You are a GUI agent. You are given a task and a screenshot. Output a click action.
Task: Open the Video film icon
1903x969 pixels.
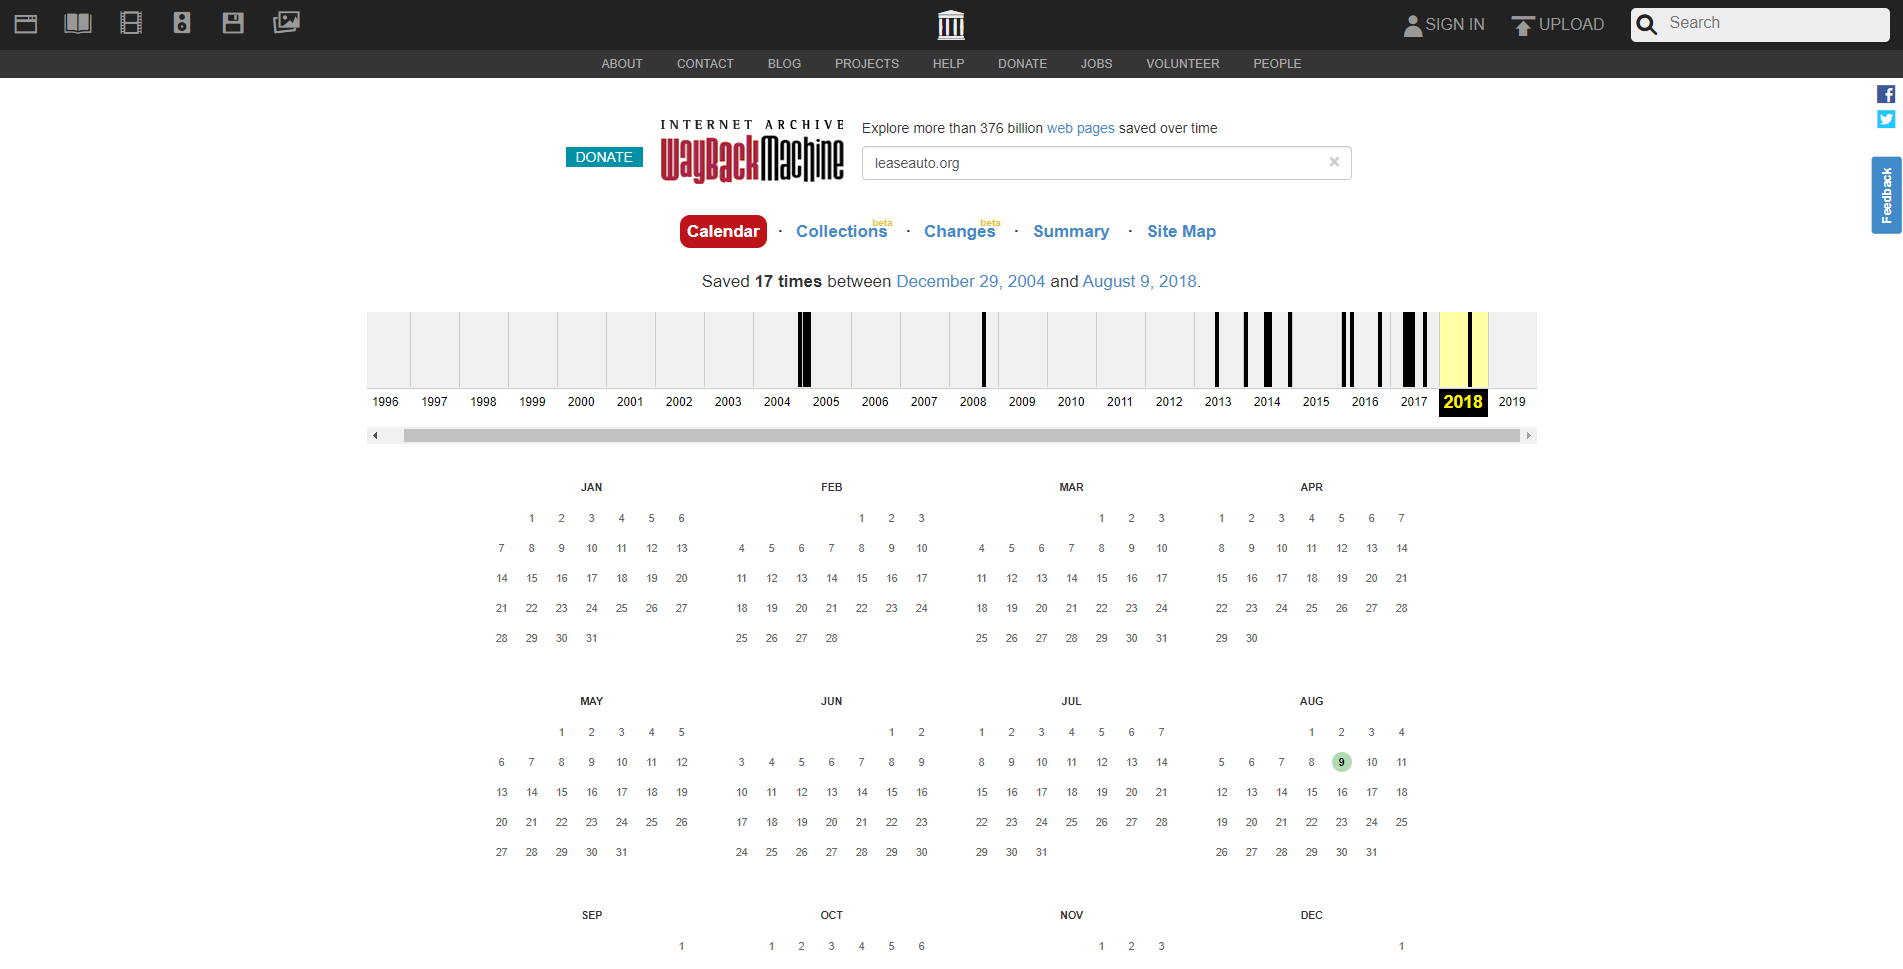point(131,23)
